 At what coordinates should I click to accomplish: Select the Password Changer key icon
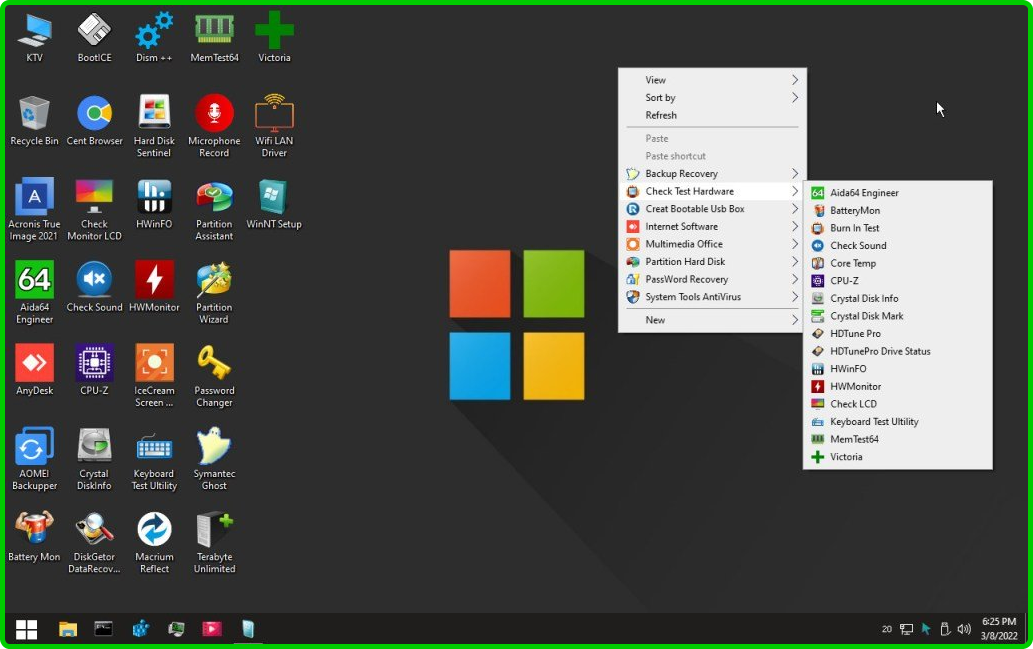pyautogui.click(x=214, y=376)
